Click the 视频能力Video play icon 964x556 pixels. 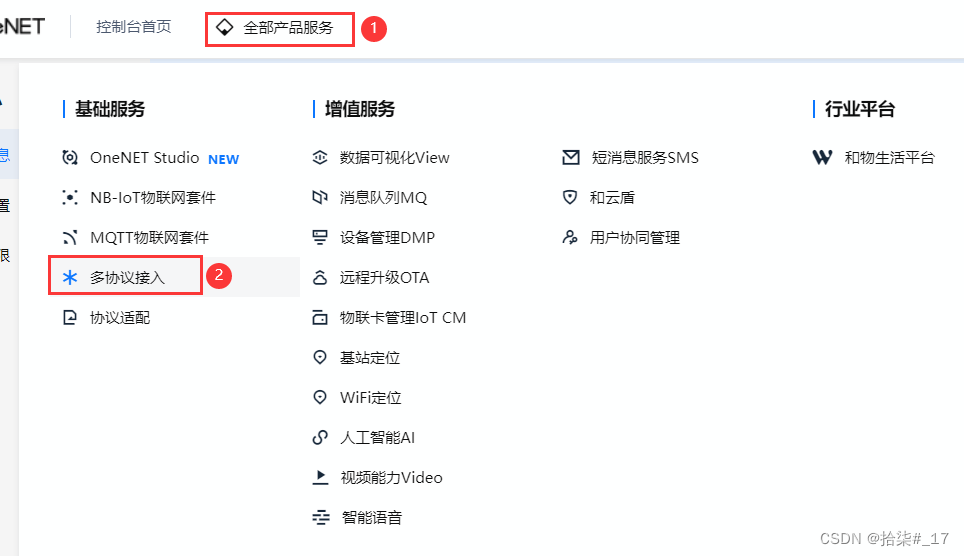tap(320, 477)
